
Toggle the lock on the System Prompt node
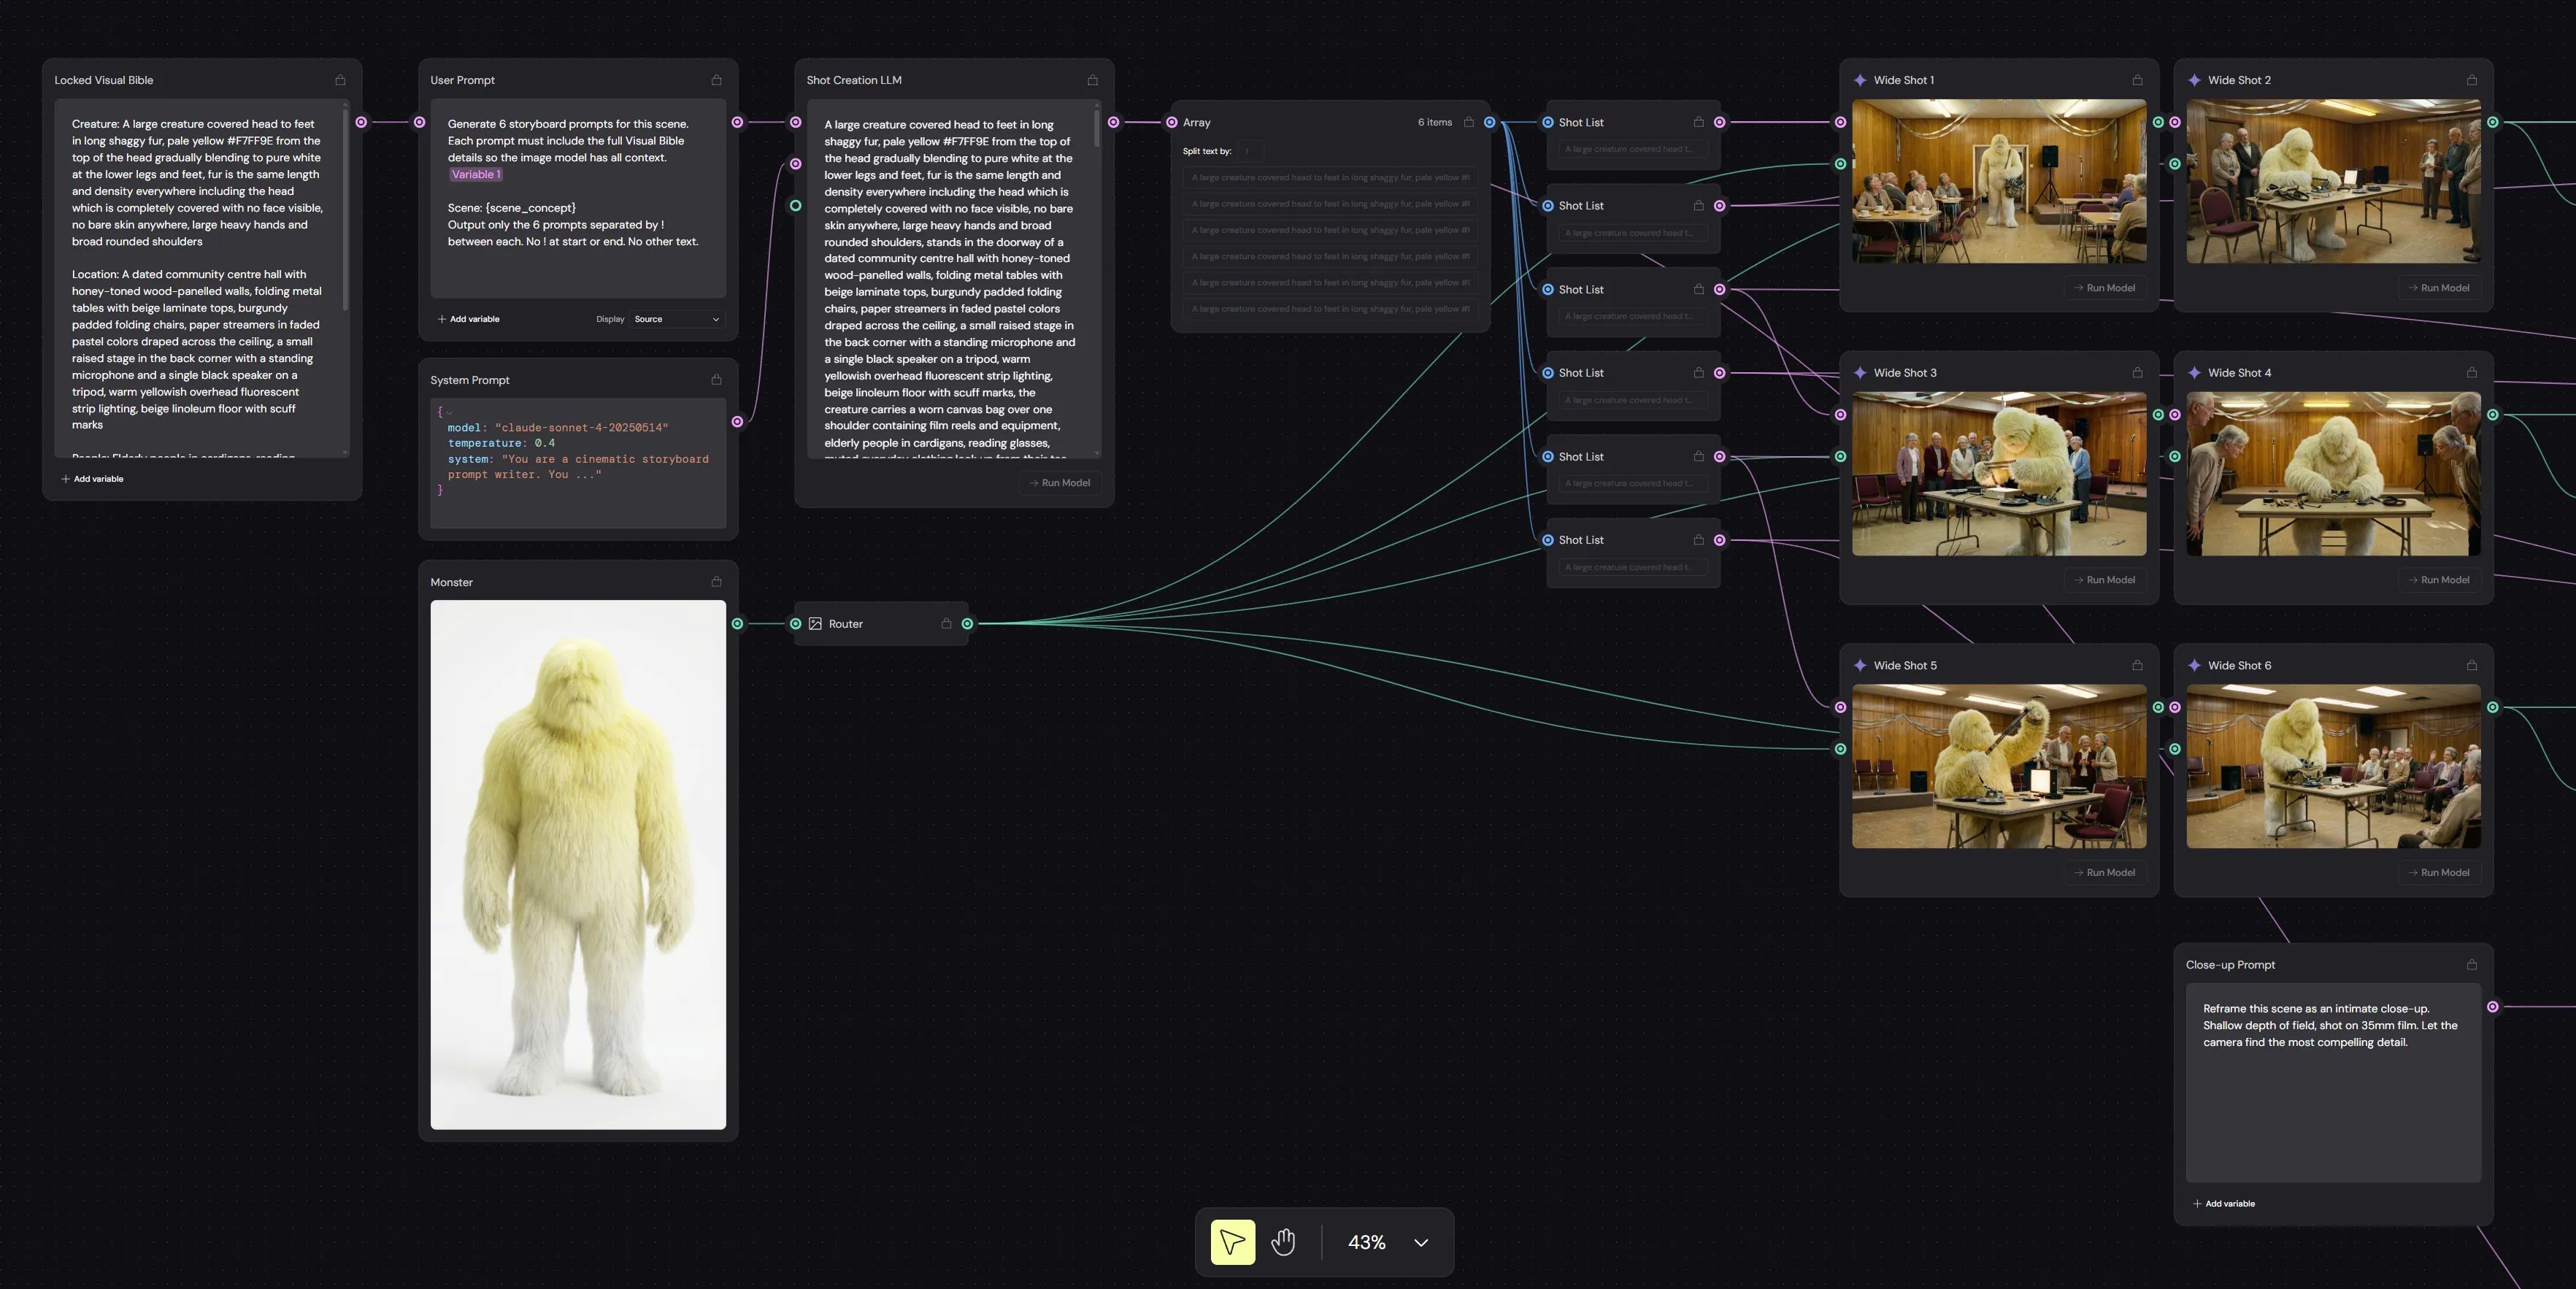coord(716,380)
